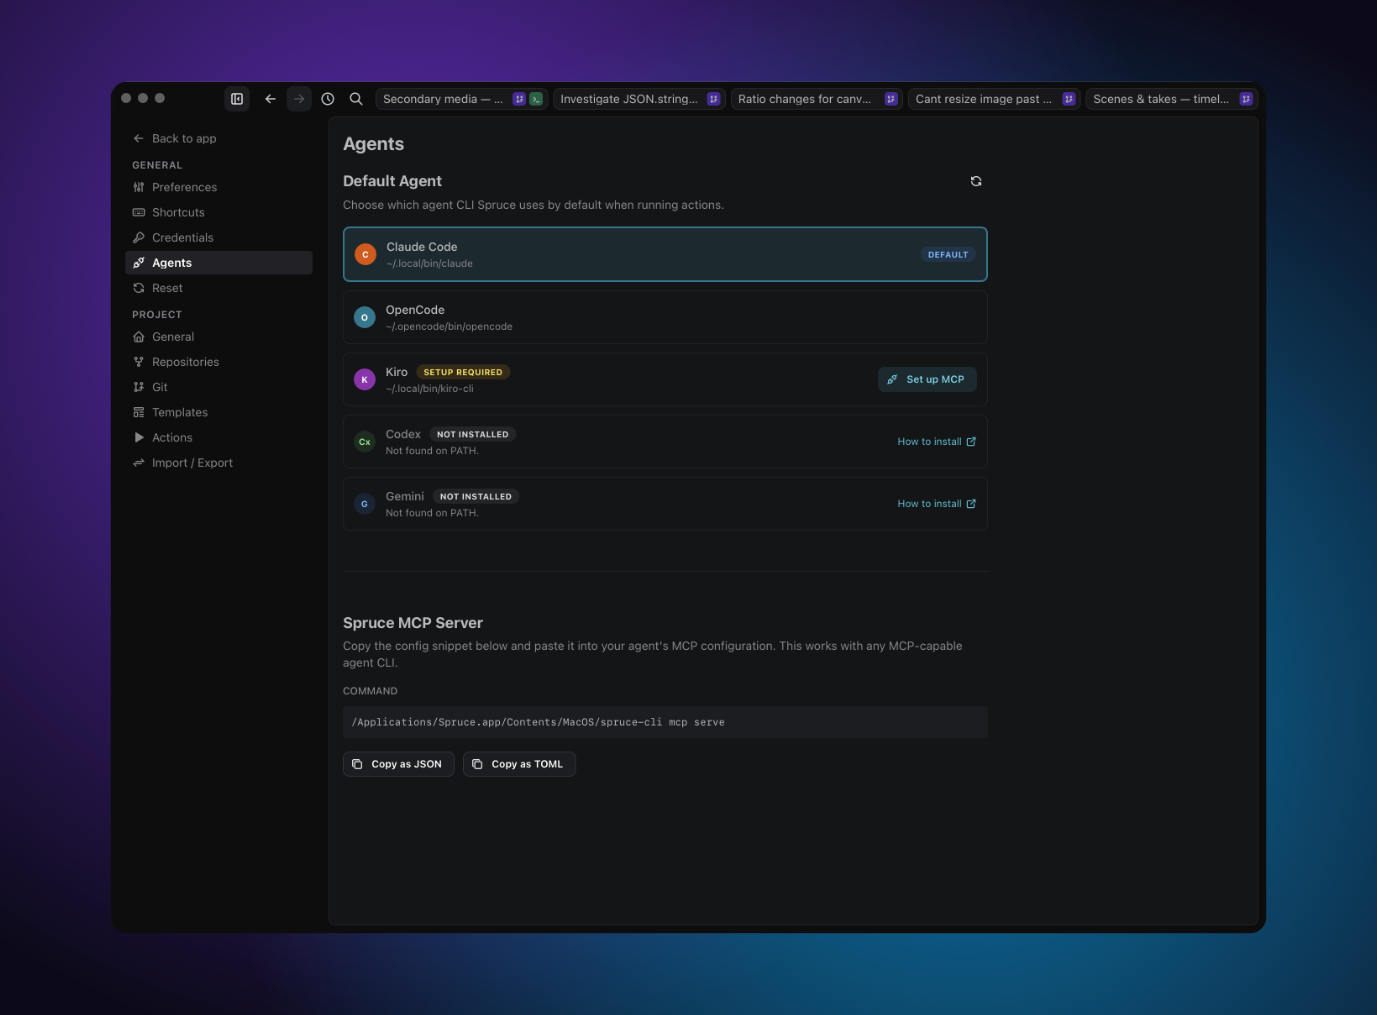The image size is (1377, 1015).
Task: Switch to Scenes & takes tab
Action: click(x=1171, y=99)
